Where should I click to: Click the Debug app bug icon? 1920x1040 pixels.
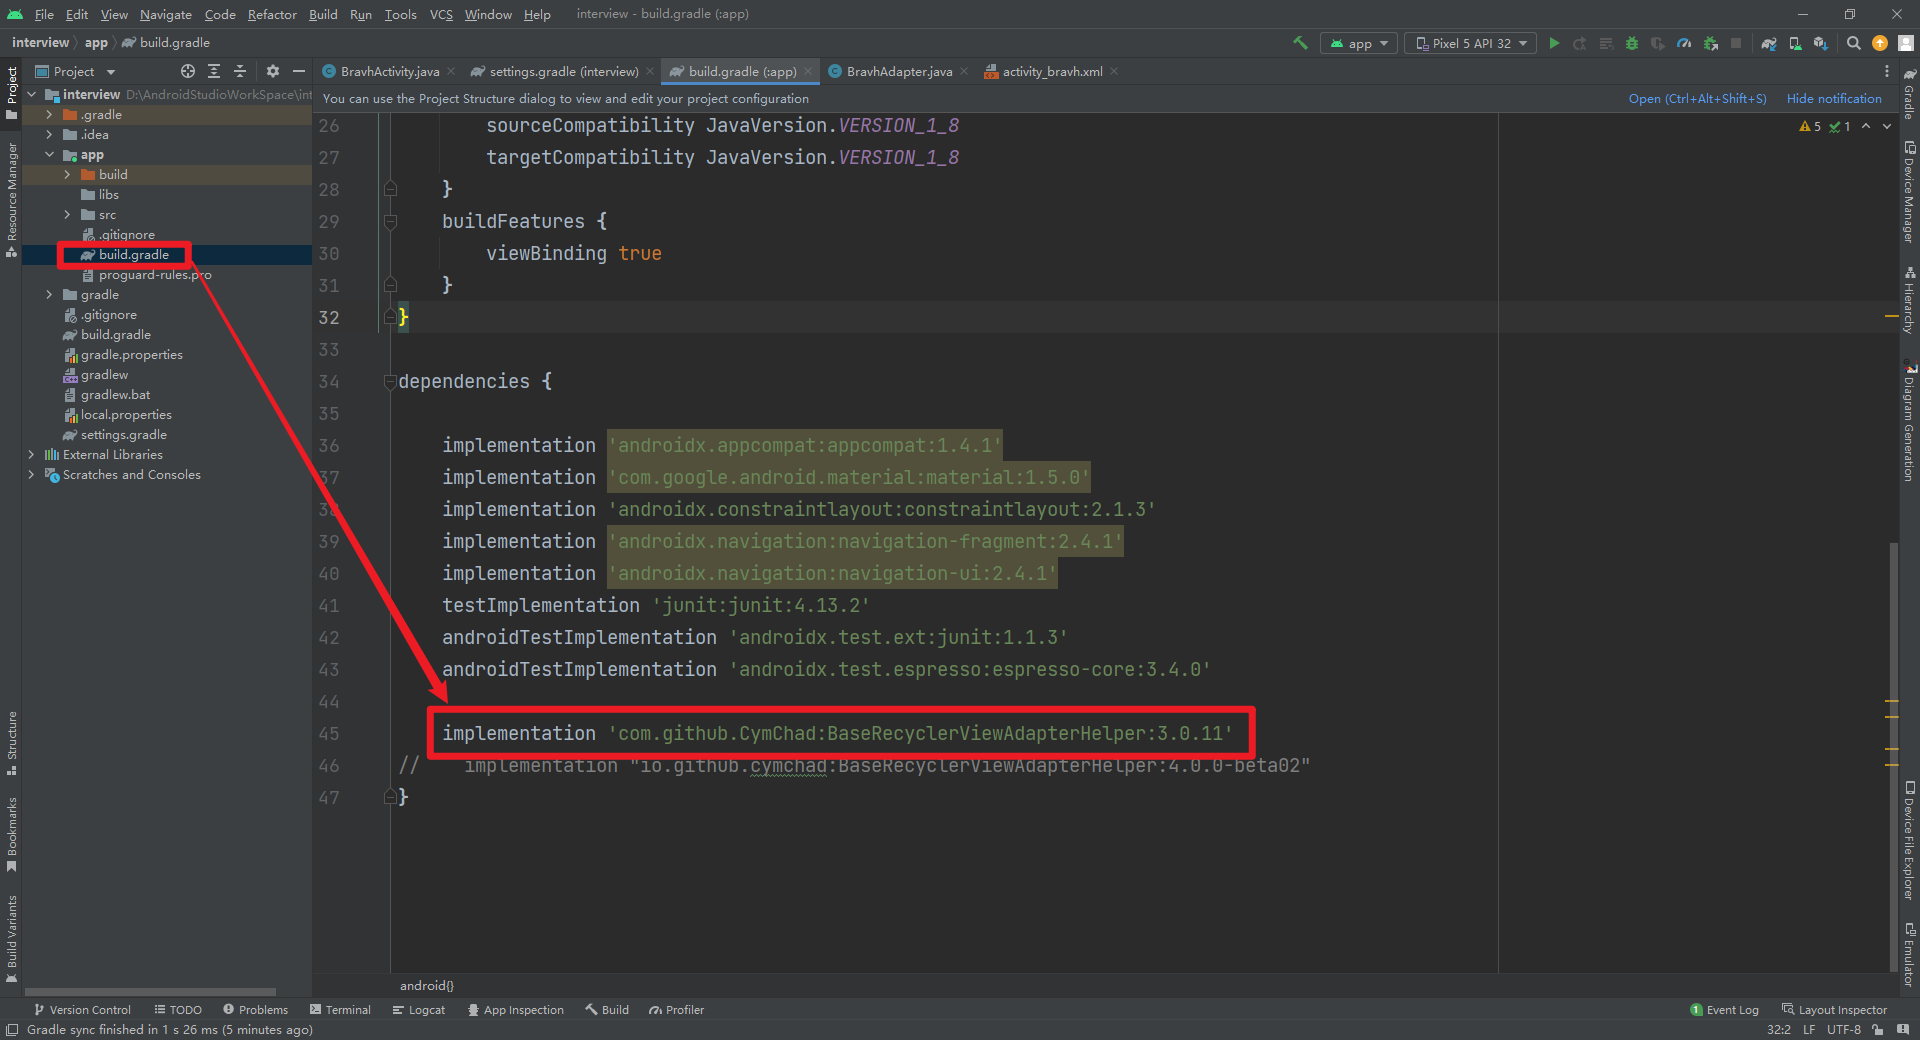coord(1632,43)
